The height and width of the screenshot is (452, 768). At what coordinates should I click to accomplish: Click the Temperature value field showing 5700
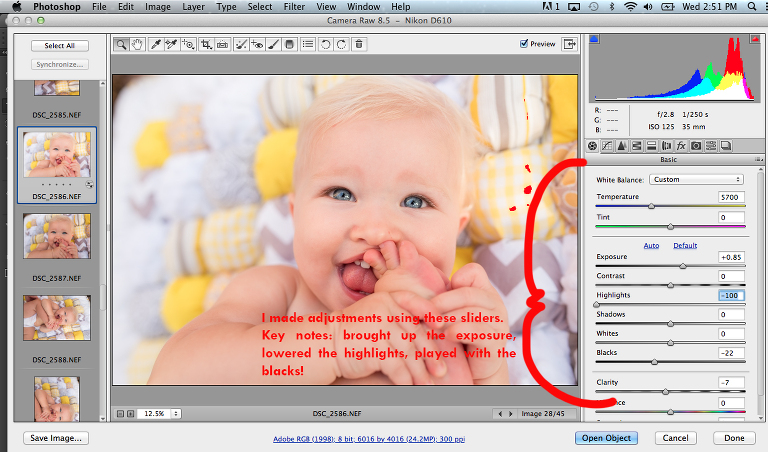(x=731, y=197)
